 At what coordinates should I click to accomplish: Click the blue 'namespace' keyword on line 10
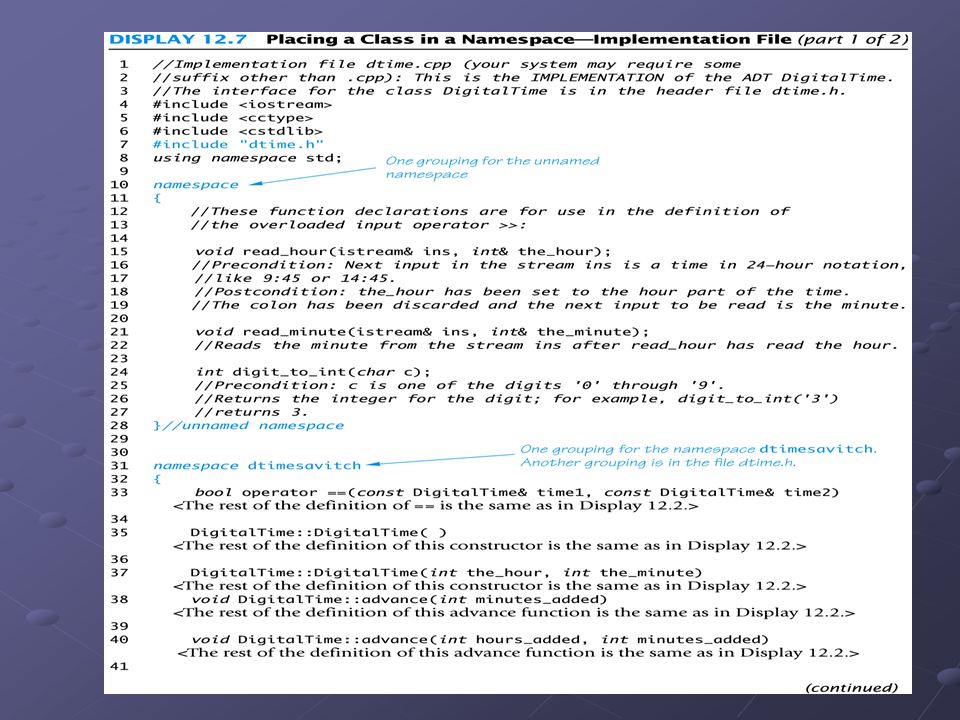point(195,185)
